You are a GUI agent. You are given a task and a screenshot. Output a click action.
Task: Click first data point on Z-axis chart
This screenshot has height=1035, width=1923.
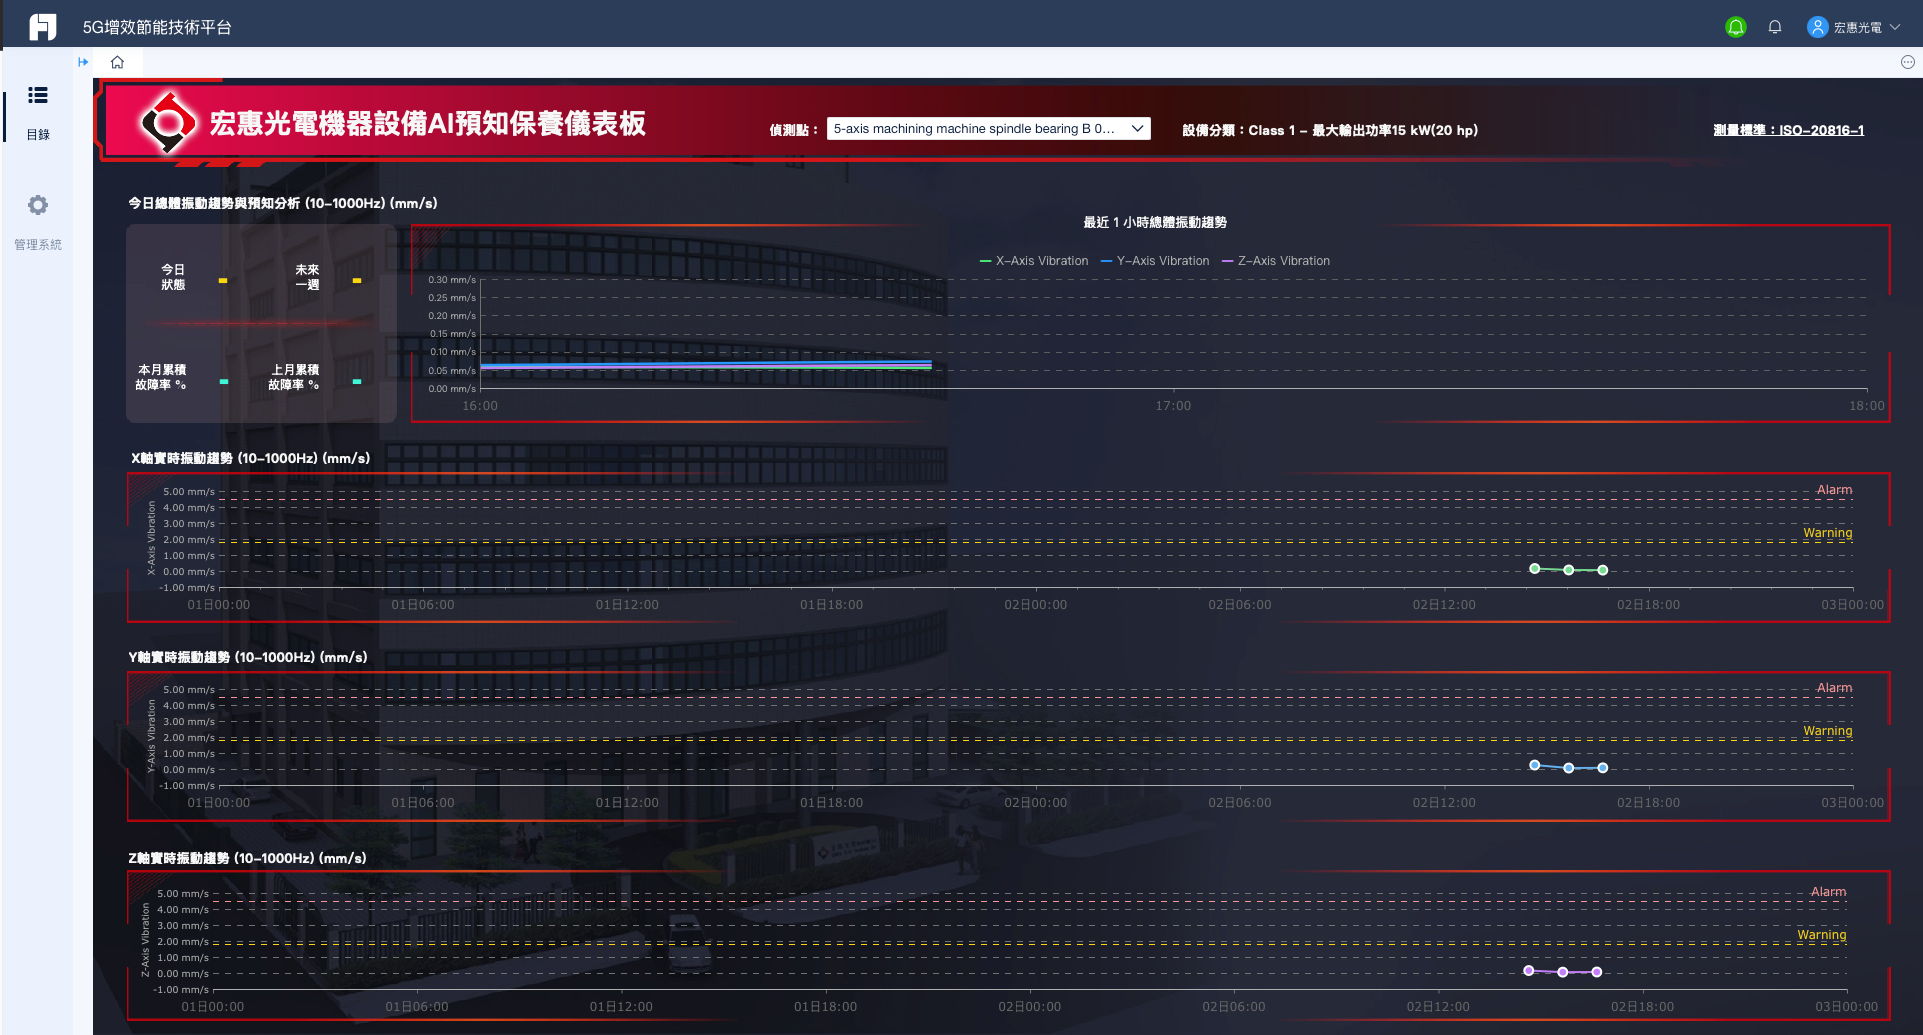[x=1528, y=970]
